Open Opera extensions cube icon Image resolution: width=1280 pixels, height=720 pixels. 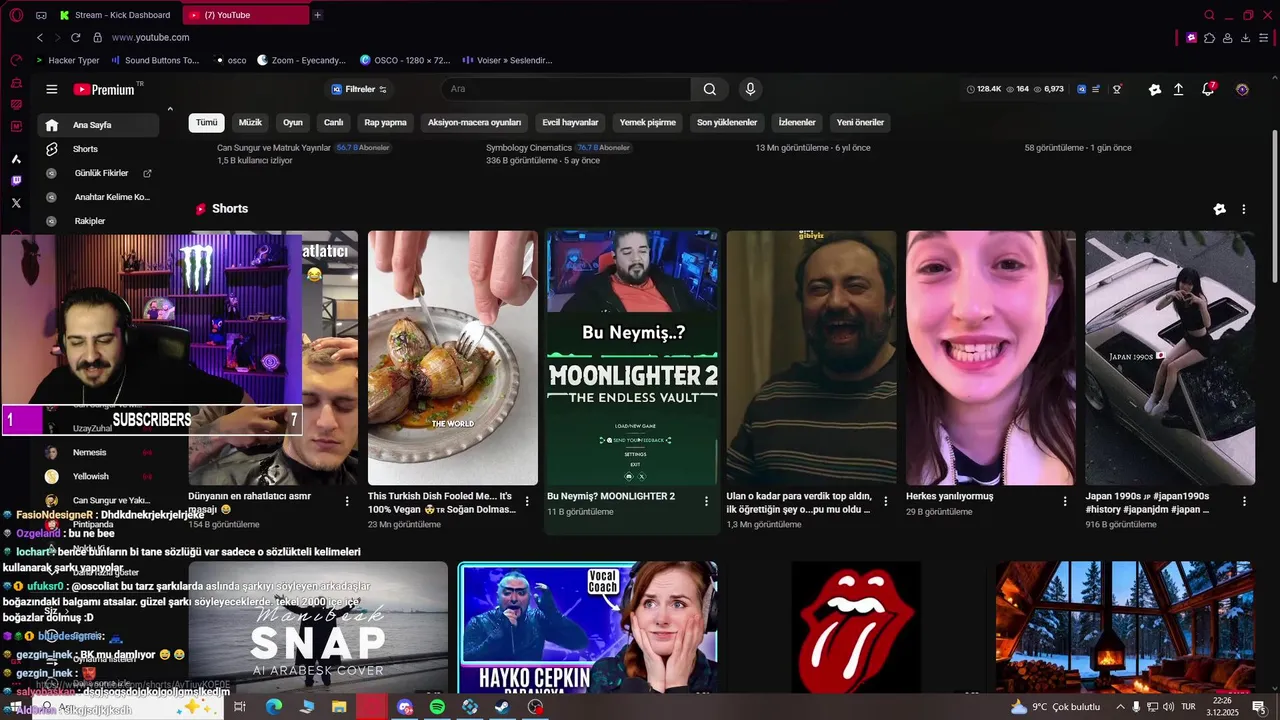(1210, 37)
